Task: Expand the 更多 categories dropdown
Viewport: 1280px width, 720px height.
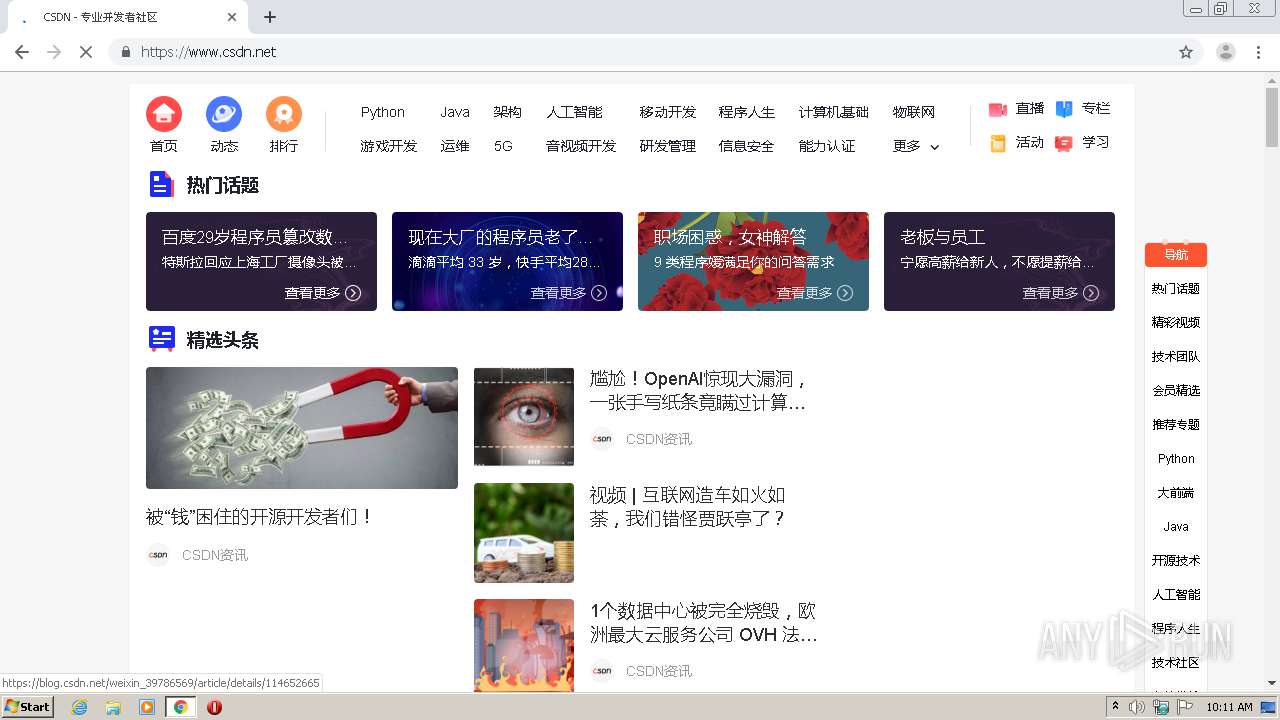Action: [x=916, y=146]
